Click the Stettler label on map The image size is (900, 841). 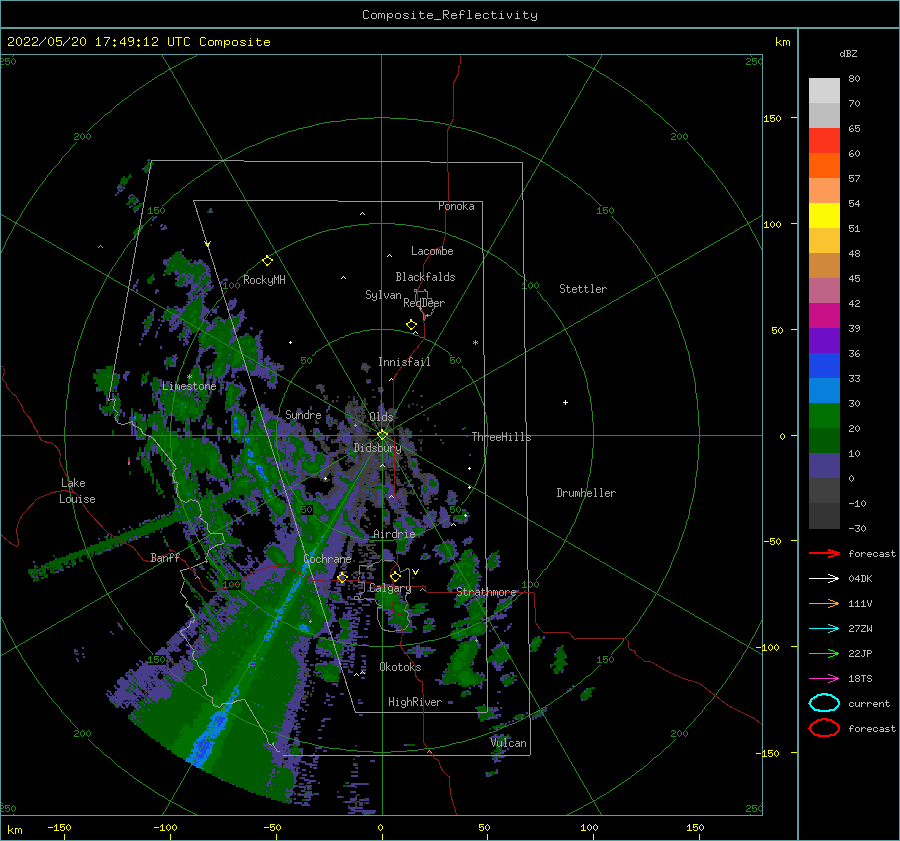(x=583, y=289)
